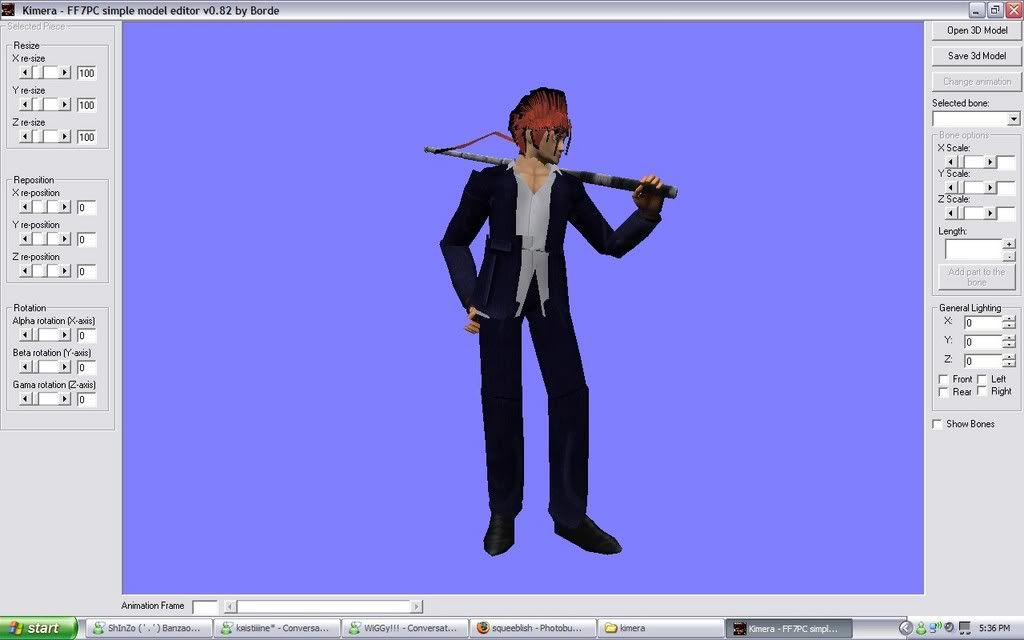Increase General Lighting Y with spinner

[1009, 338]
